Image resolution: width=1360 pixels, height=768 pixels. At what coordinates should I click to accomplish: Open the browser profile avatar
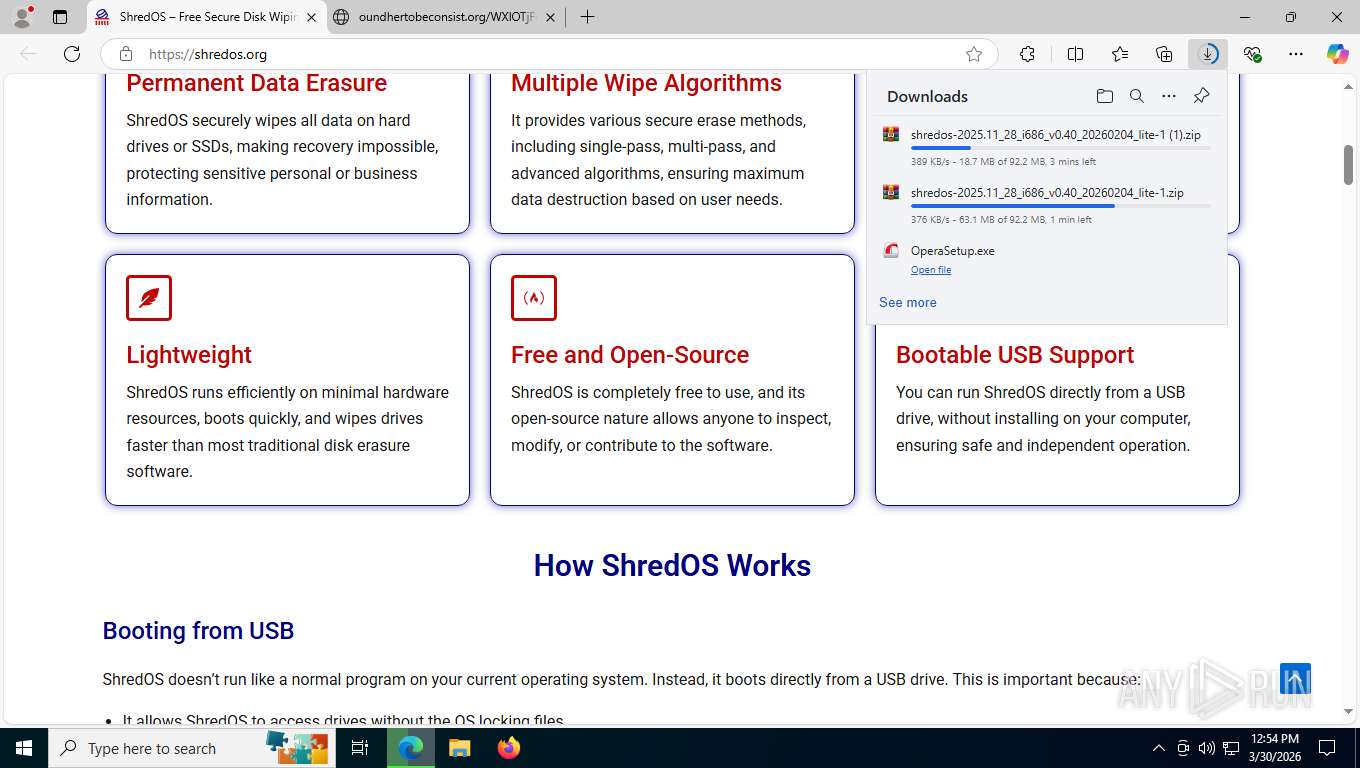click(x=22, y=17)
